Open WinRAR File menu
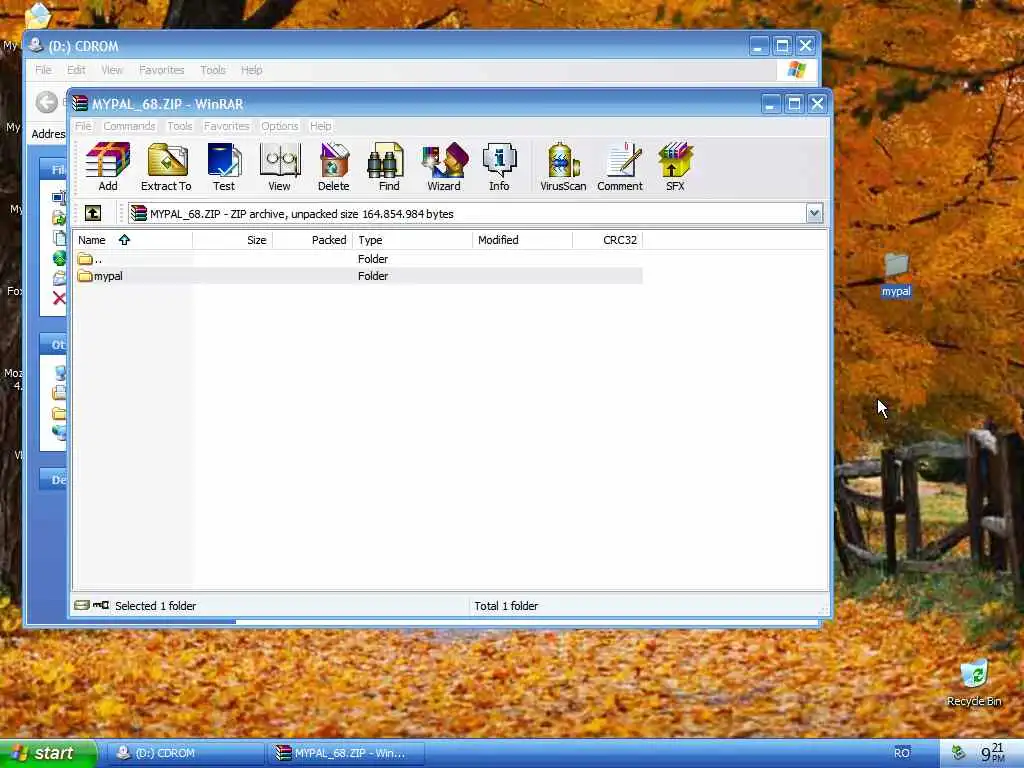This screenshot has width=1024, height=768. [83, 126]
